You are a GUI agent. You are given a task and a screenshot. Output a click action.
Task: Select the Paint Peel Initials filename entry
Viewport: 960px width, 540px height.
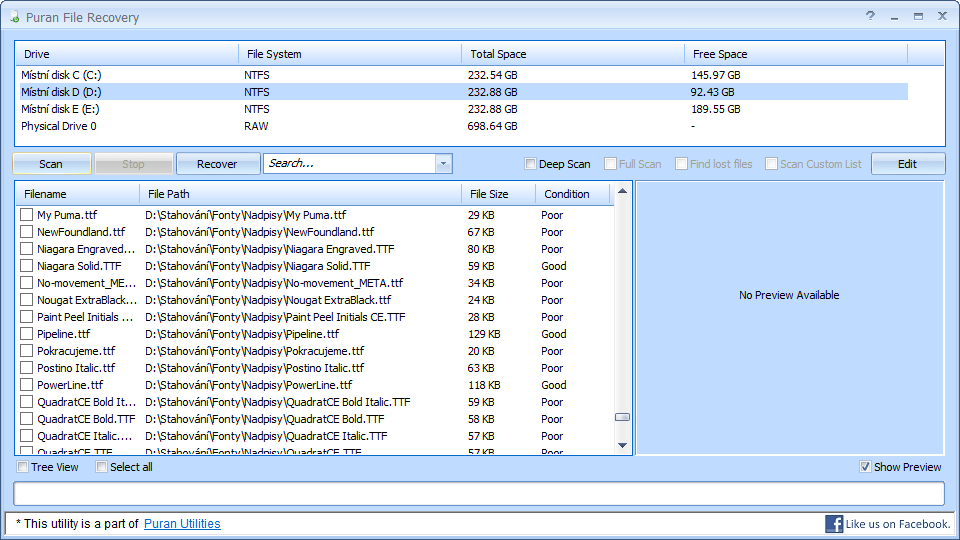(85, 317)
